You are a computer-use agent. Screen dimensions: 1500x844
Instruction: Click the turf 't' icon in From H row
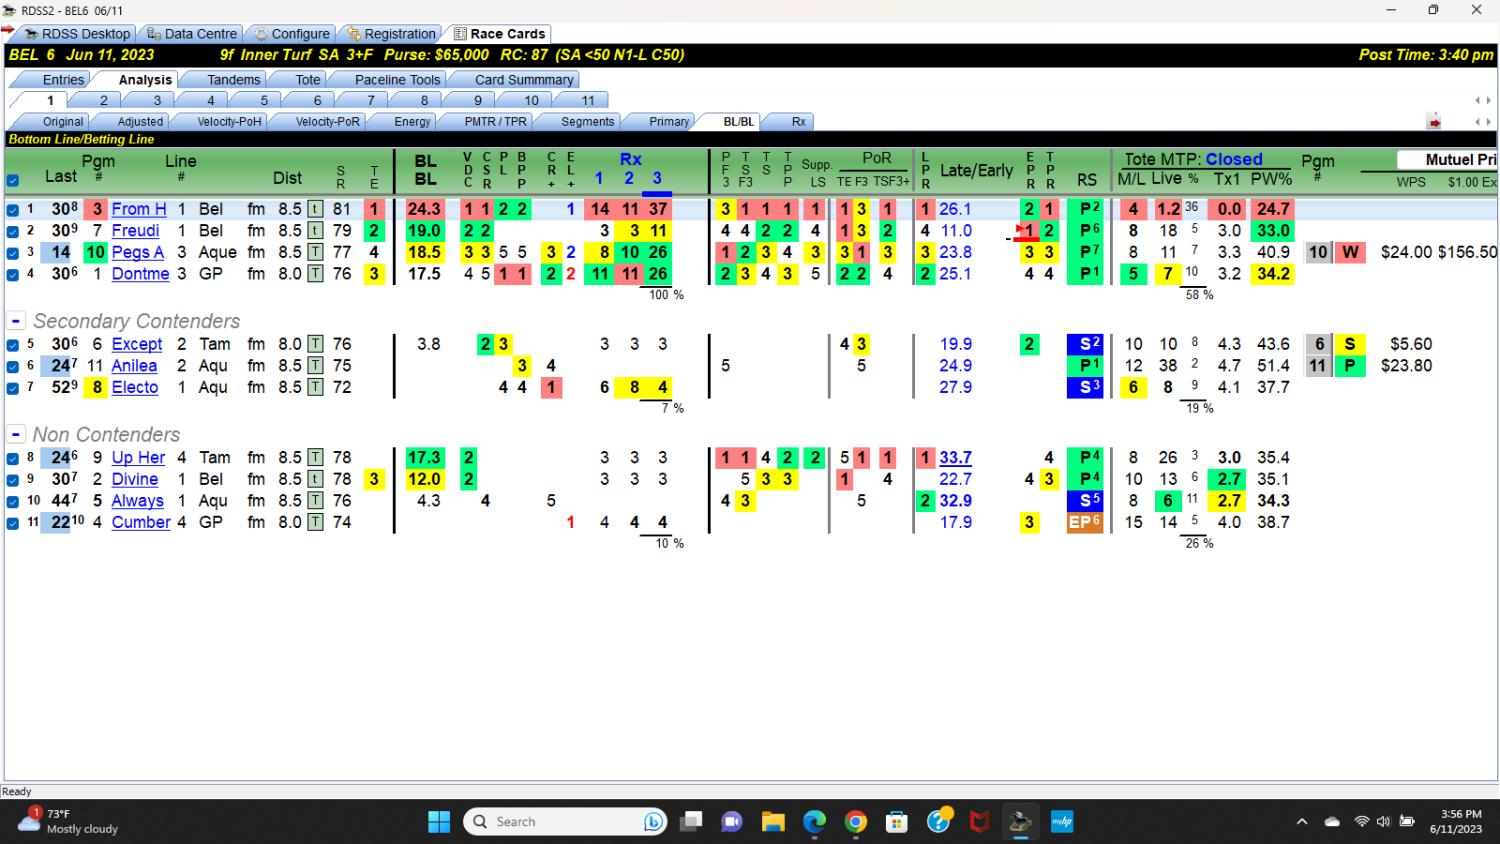[315, 209]
